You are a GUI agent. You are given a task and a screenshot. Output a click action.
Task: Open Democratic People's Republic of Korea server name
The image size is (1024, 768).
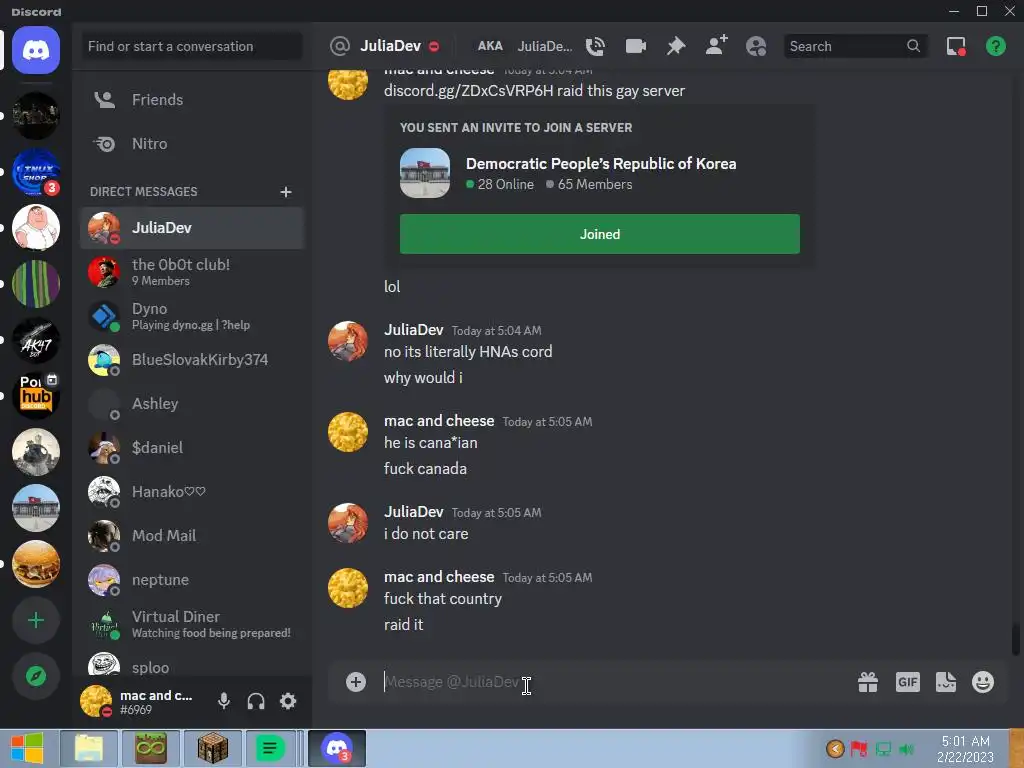click(x=601, y=163)
